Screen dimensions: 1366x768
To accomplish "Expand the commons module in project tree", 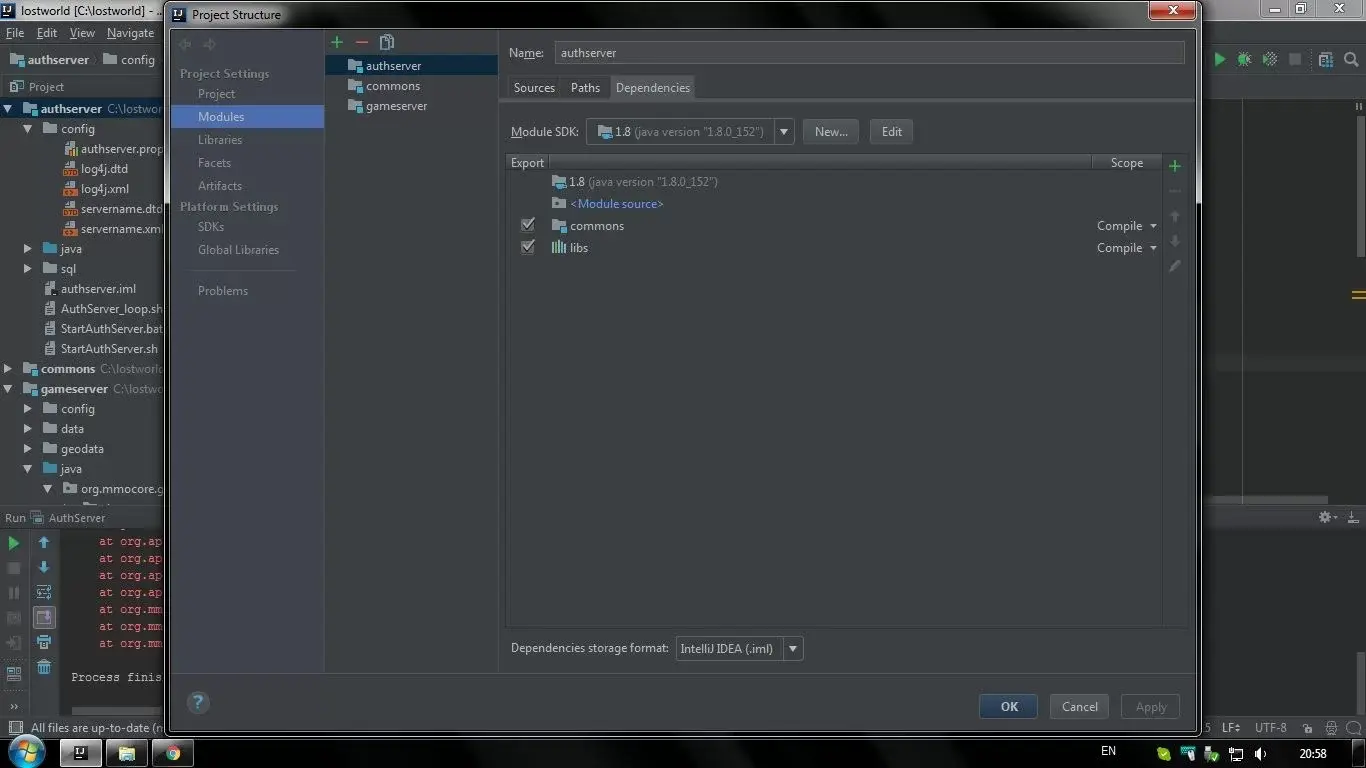I will [8, 369].
